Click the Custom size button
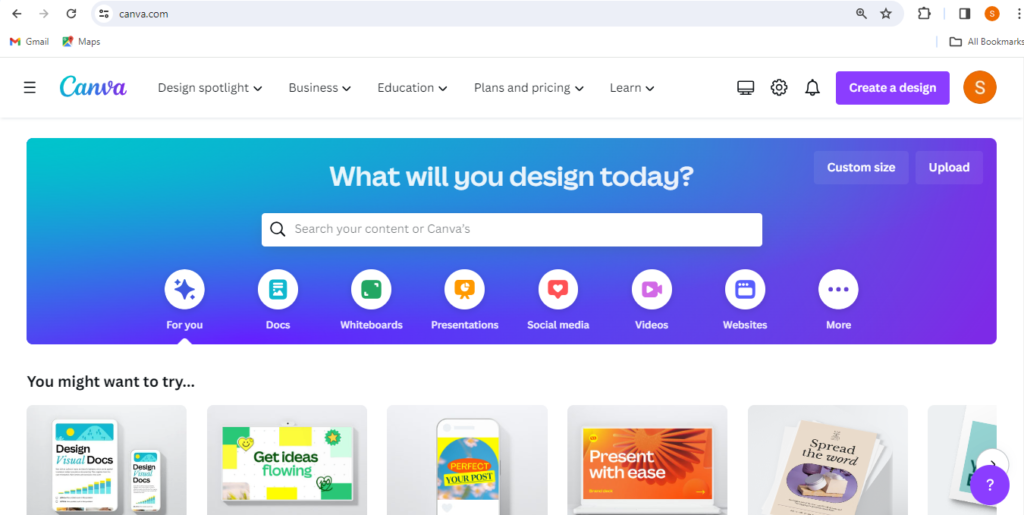Image resolution: width=1024 pixels, height=515 pixels. 861,167
